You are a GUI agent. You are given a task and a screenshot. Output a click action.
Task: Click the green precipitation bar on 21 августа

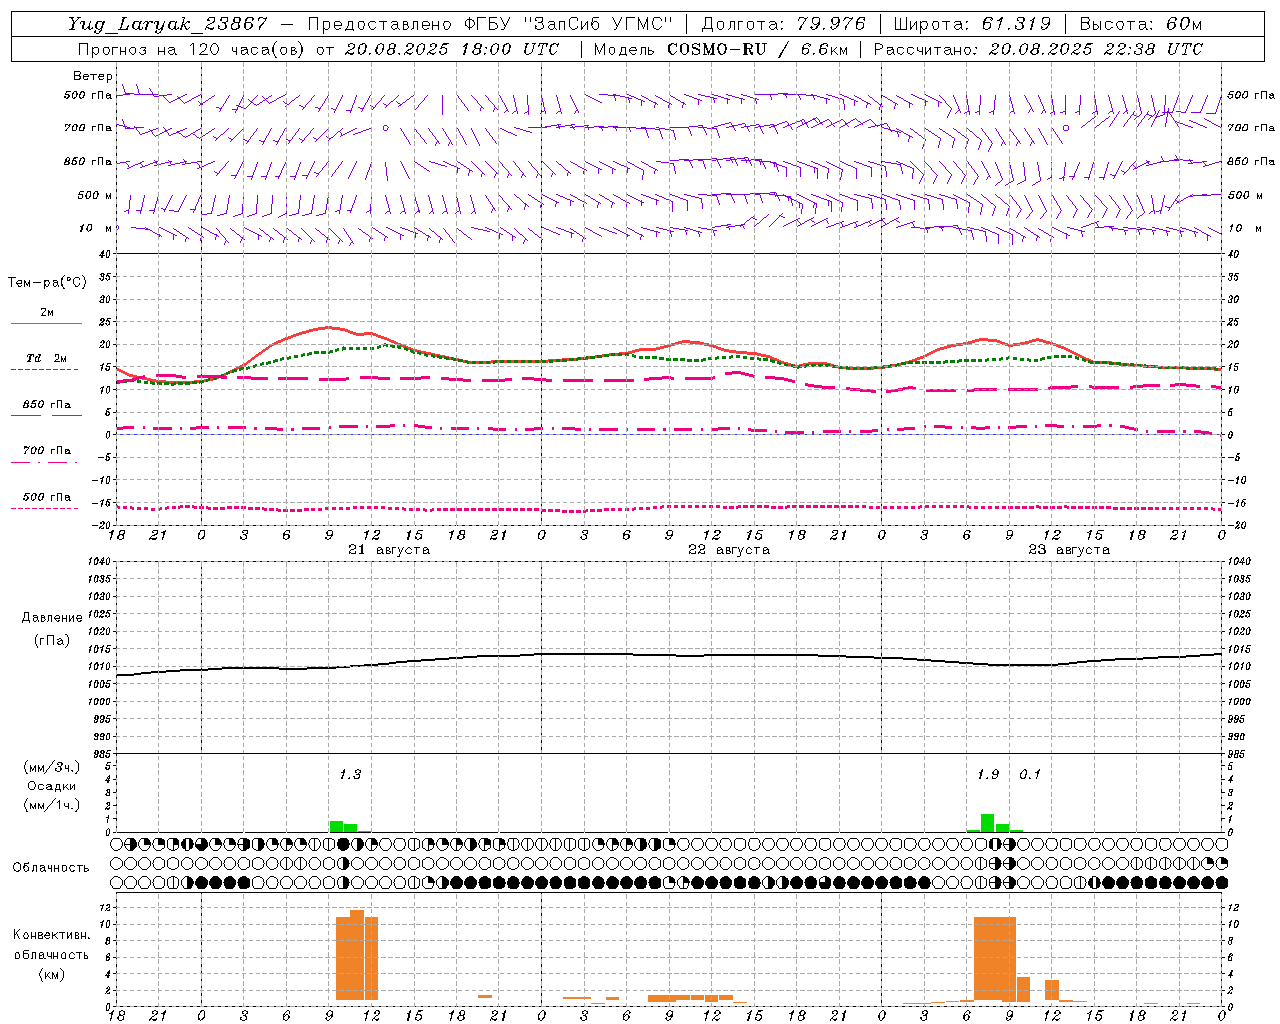pos(343,826)
